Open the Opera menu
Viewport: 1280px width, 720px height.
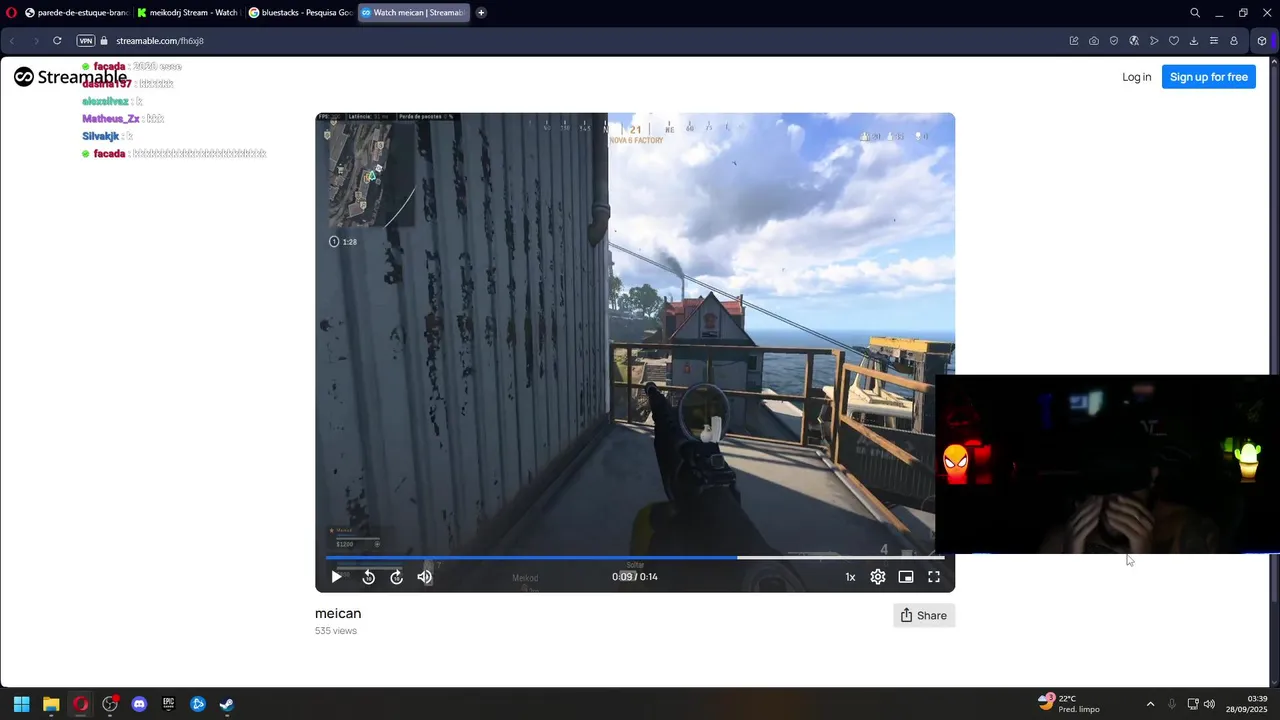point(11,13)
